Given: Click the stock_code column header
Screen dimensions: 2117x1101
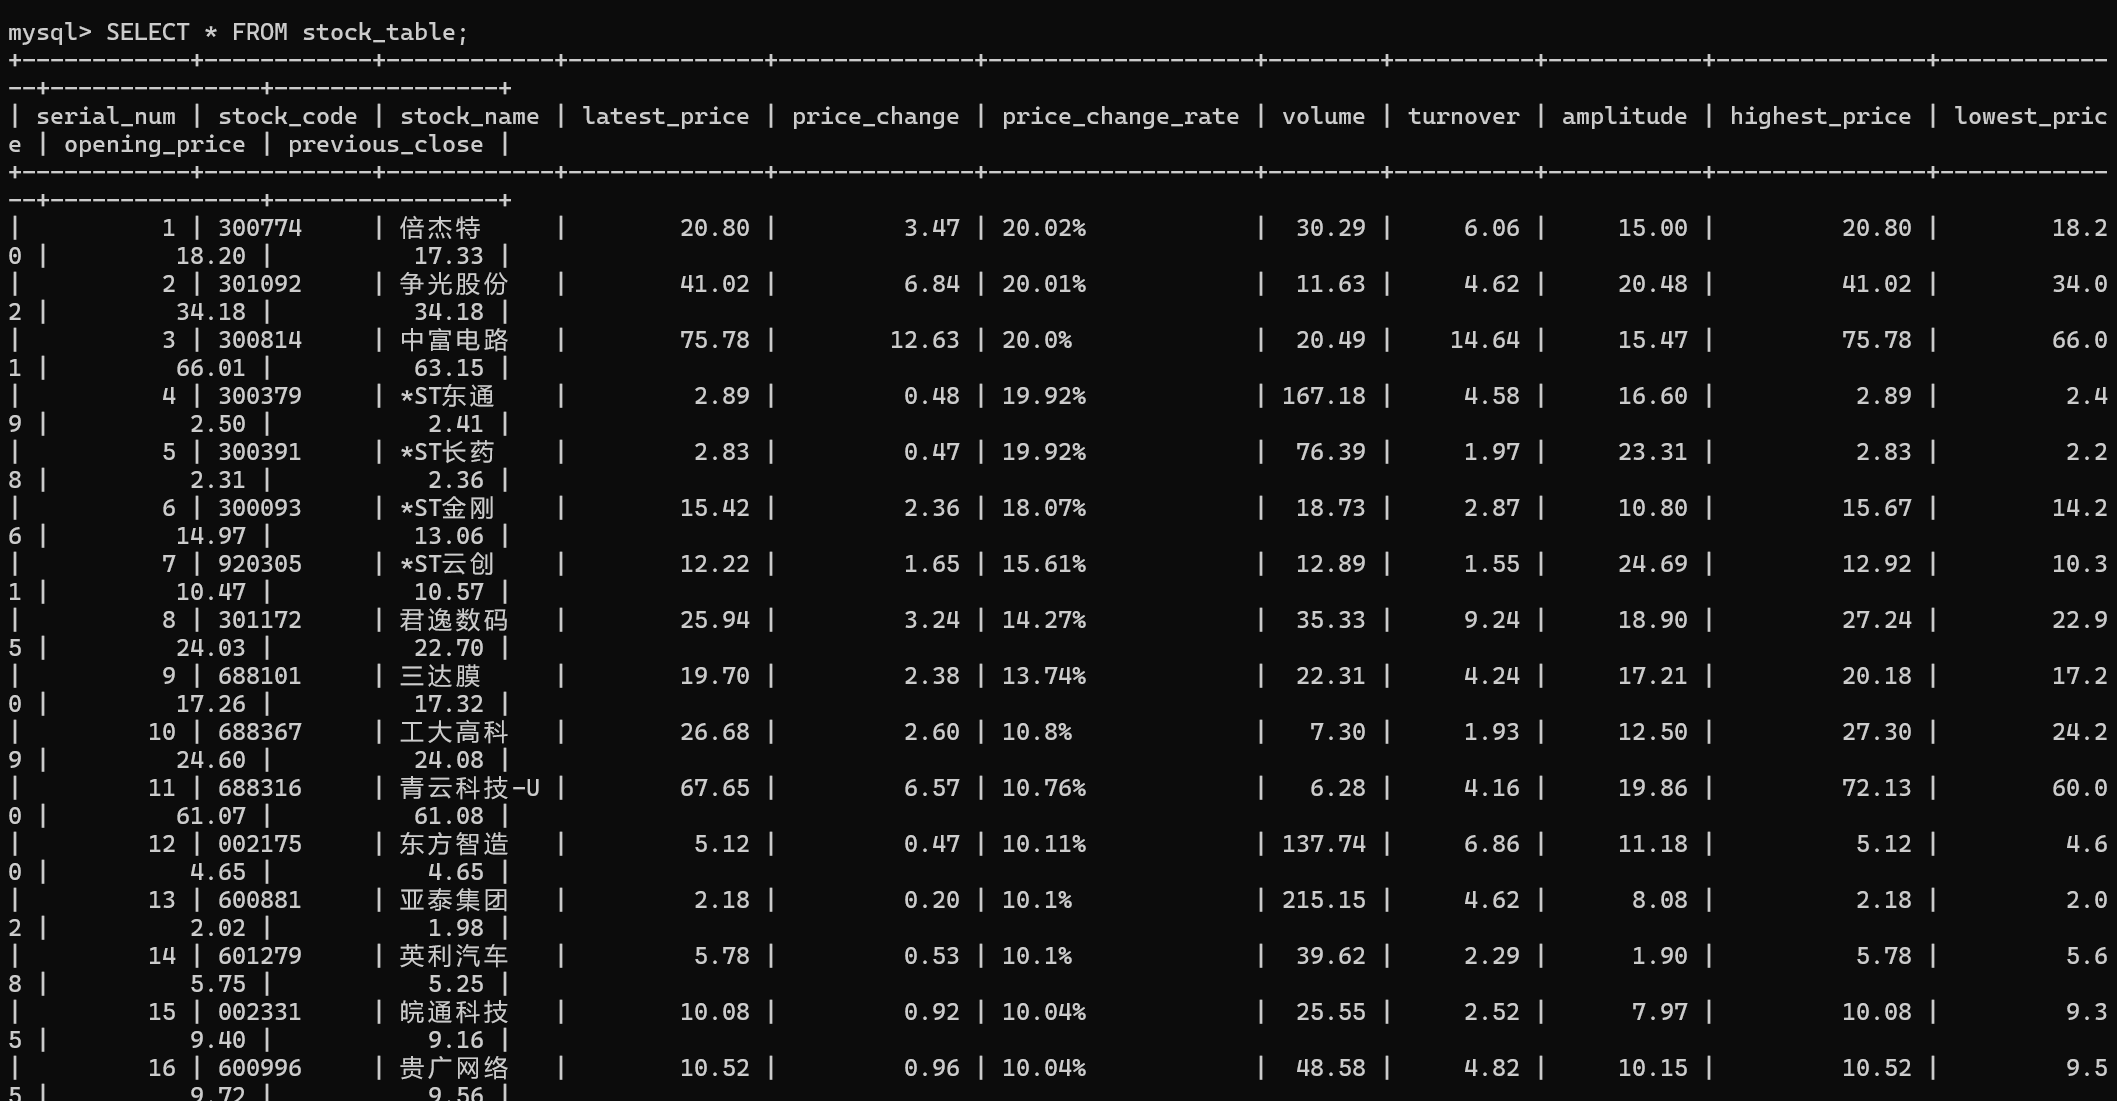Looking at the screenshot, I should click(x=287, y=116).
